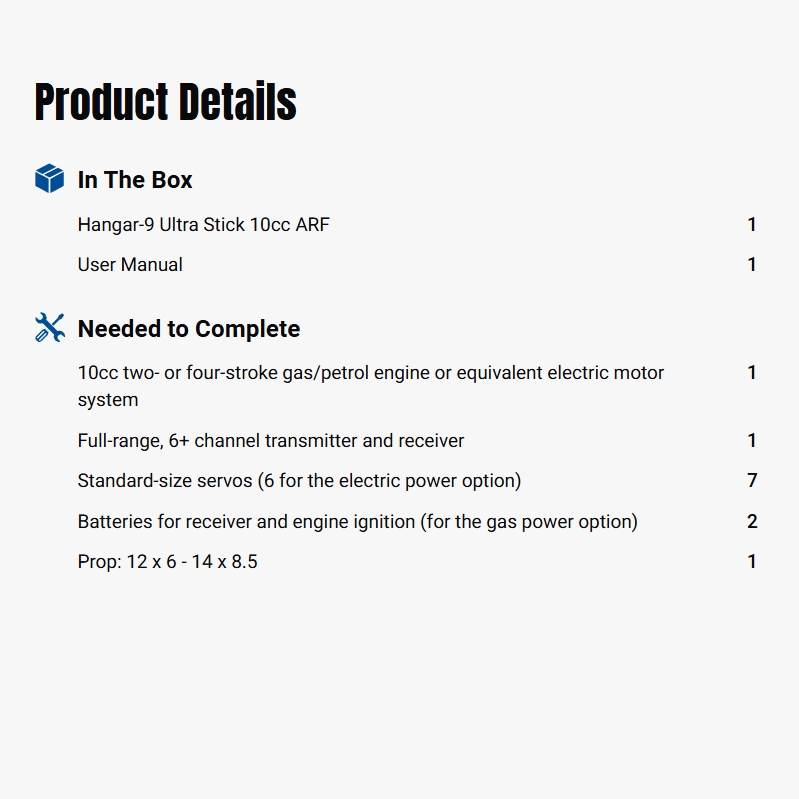Screen dimensions: 799x799
Task: Click the servo quantity number 7
Action: pos(752,481)
